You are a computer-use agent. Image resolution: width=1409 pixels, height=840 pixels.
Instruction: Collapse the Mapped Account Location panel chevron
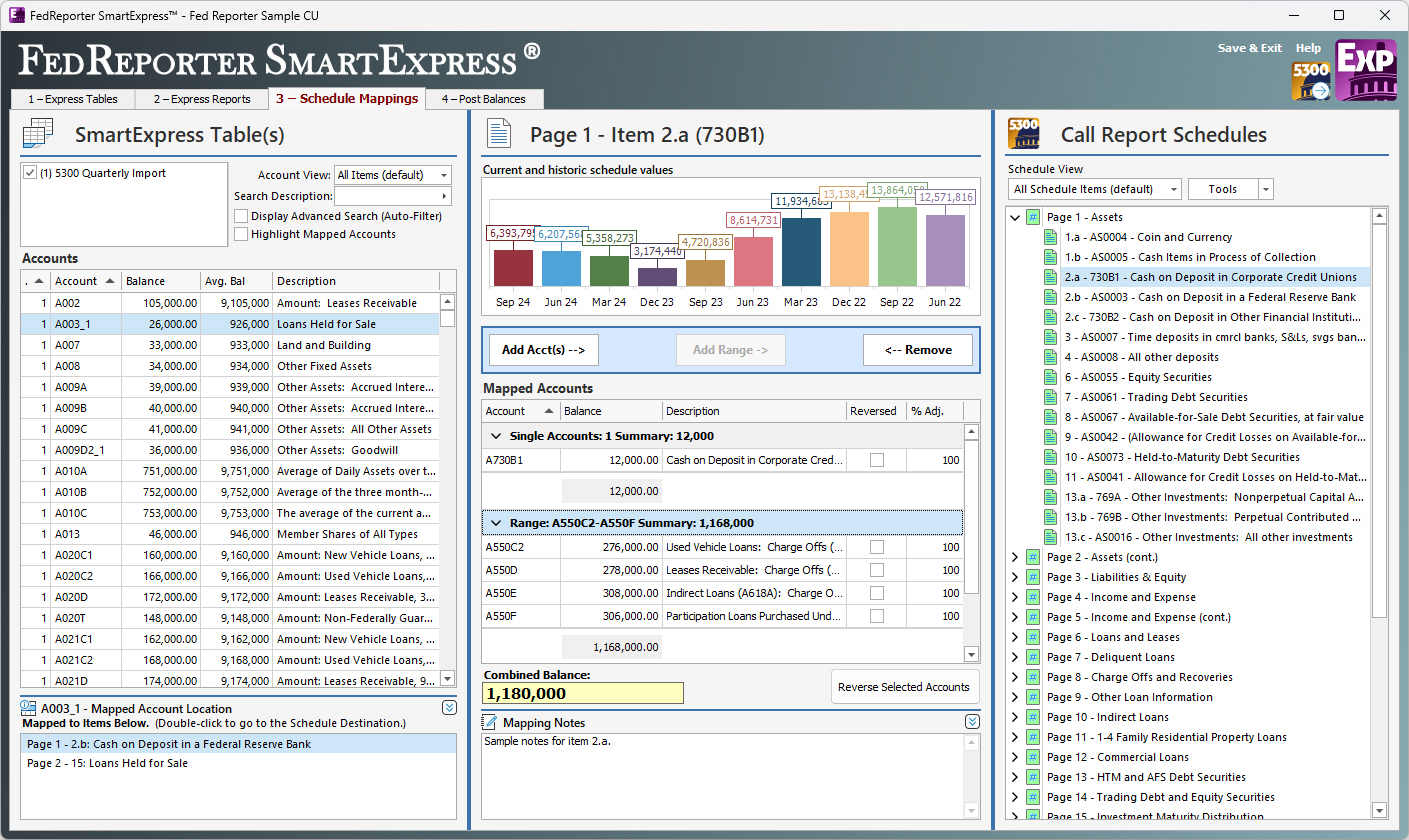(x=449, y=708)
